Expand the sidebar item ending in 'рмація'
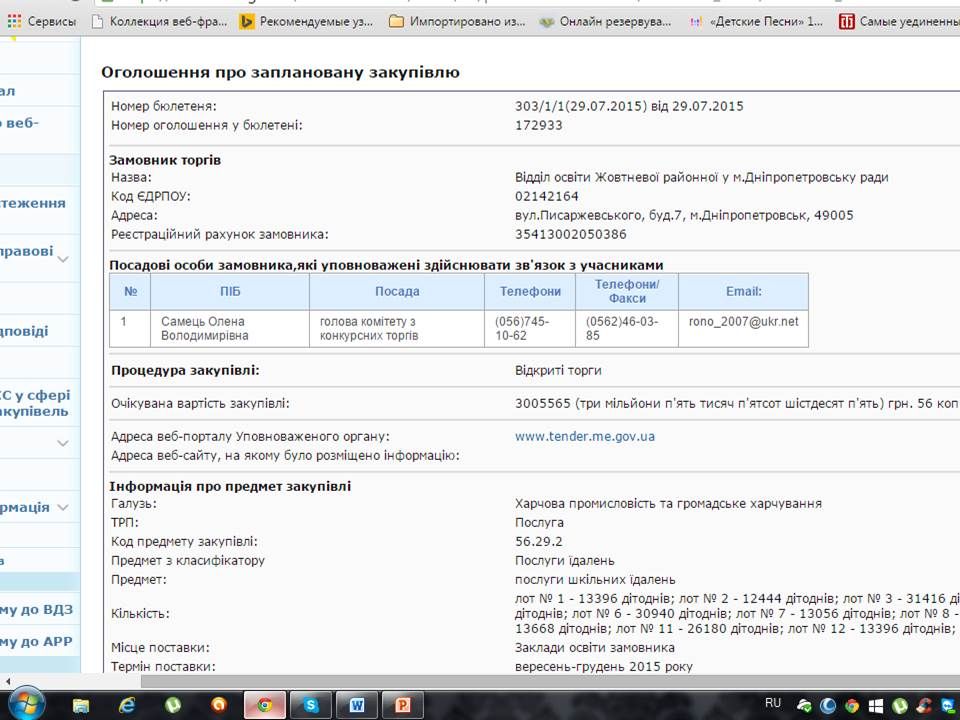Screen dimensions: 960x720 tap(63, 507)
